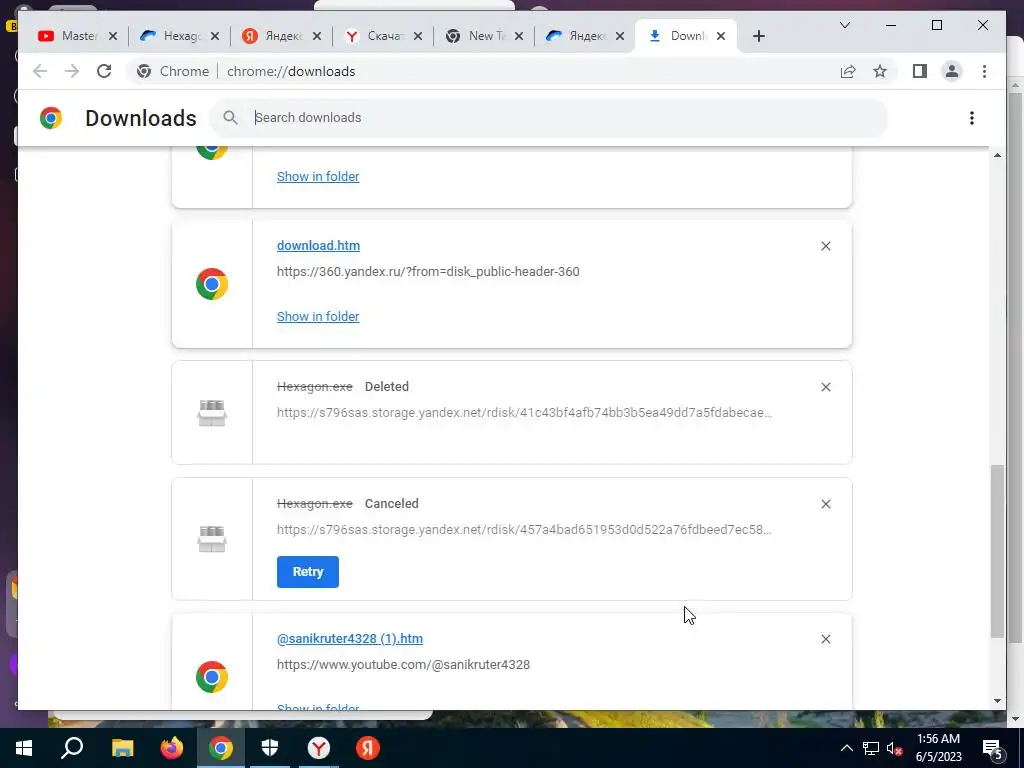Viewport: 1024px width, 768px height.
Task: Open new tab with plus button
Action: (758, 36)
